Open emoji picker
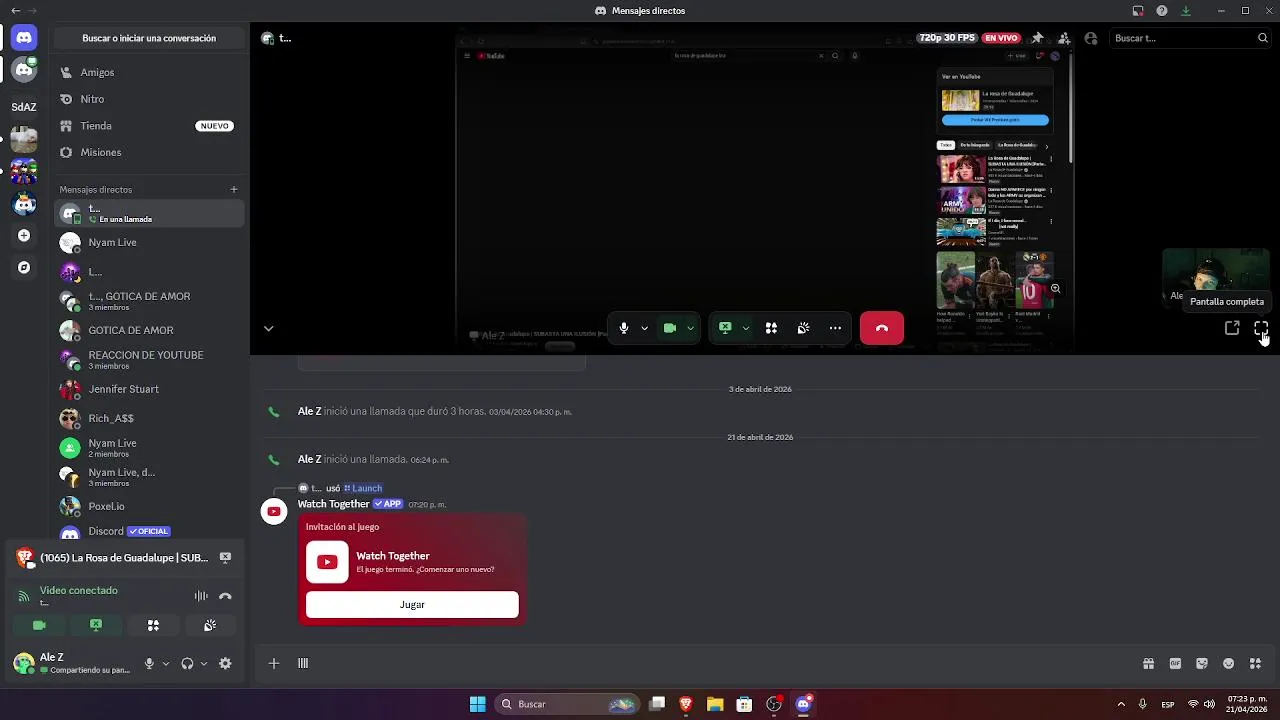Screen dimensions: 1280x720 1229,663
